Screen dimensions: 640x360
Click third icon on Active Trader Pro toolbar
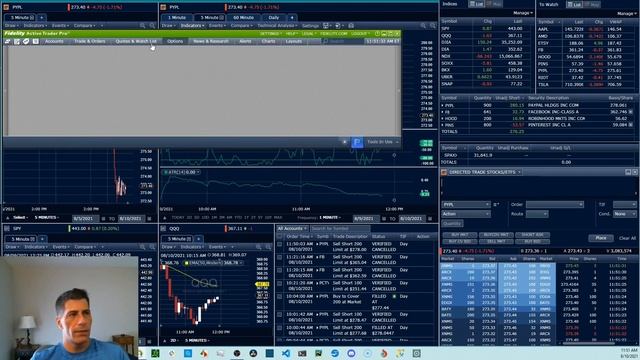[26, 41]
